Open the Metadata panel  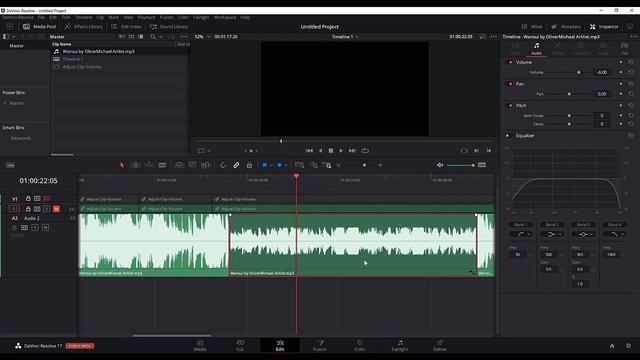click(566, 27)
